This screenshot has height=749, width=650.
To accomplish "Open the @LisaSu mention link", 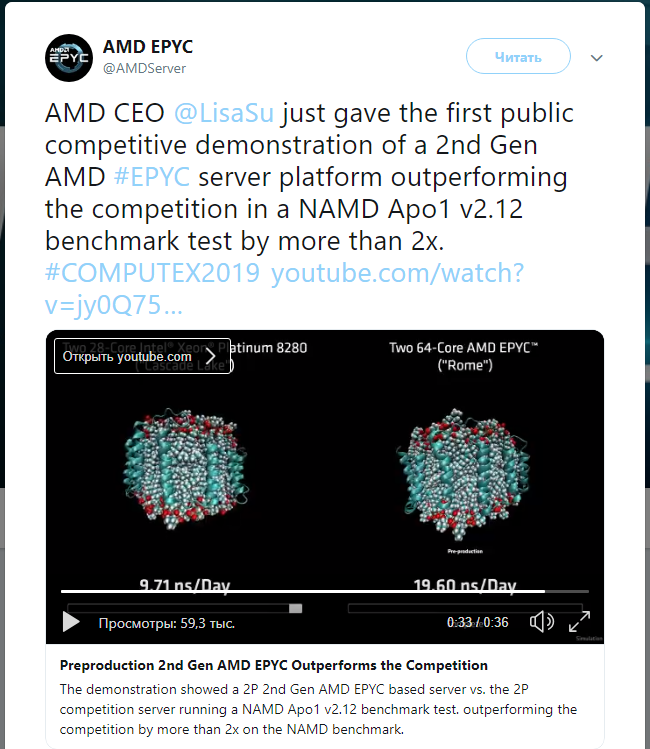I will click(x=224, y=114).
